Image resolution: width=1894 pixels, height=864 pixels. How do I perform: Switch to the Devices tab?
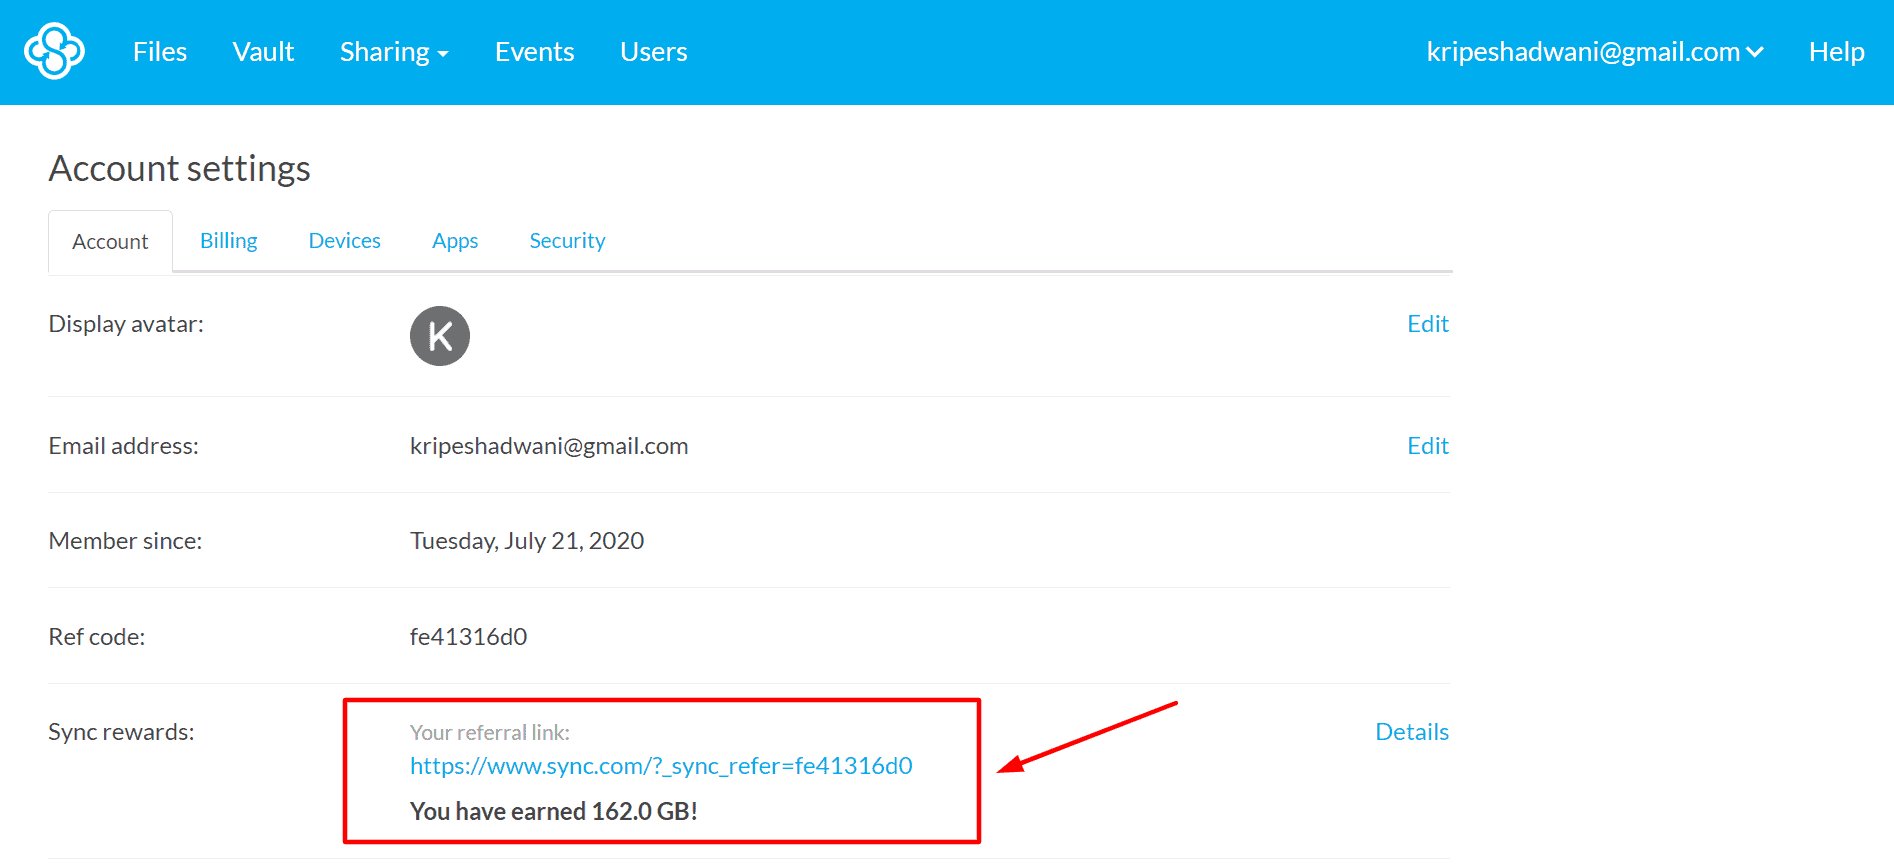tap(344, 241)
